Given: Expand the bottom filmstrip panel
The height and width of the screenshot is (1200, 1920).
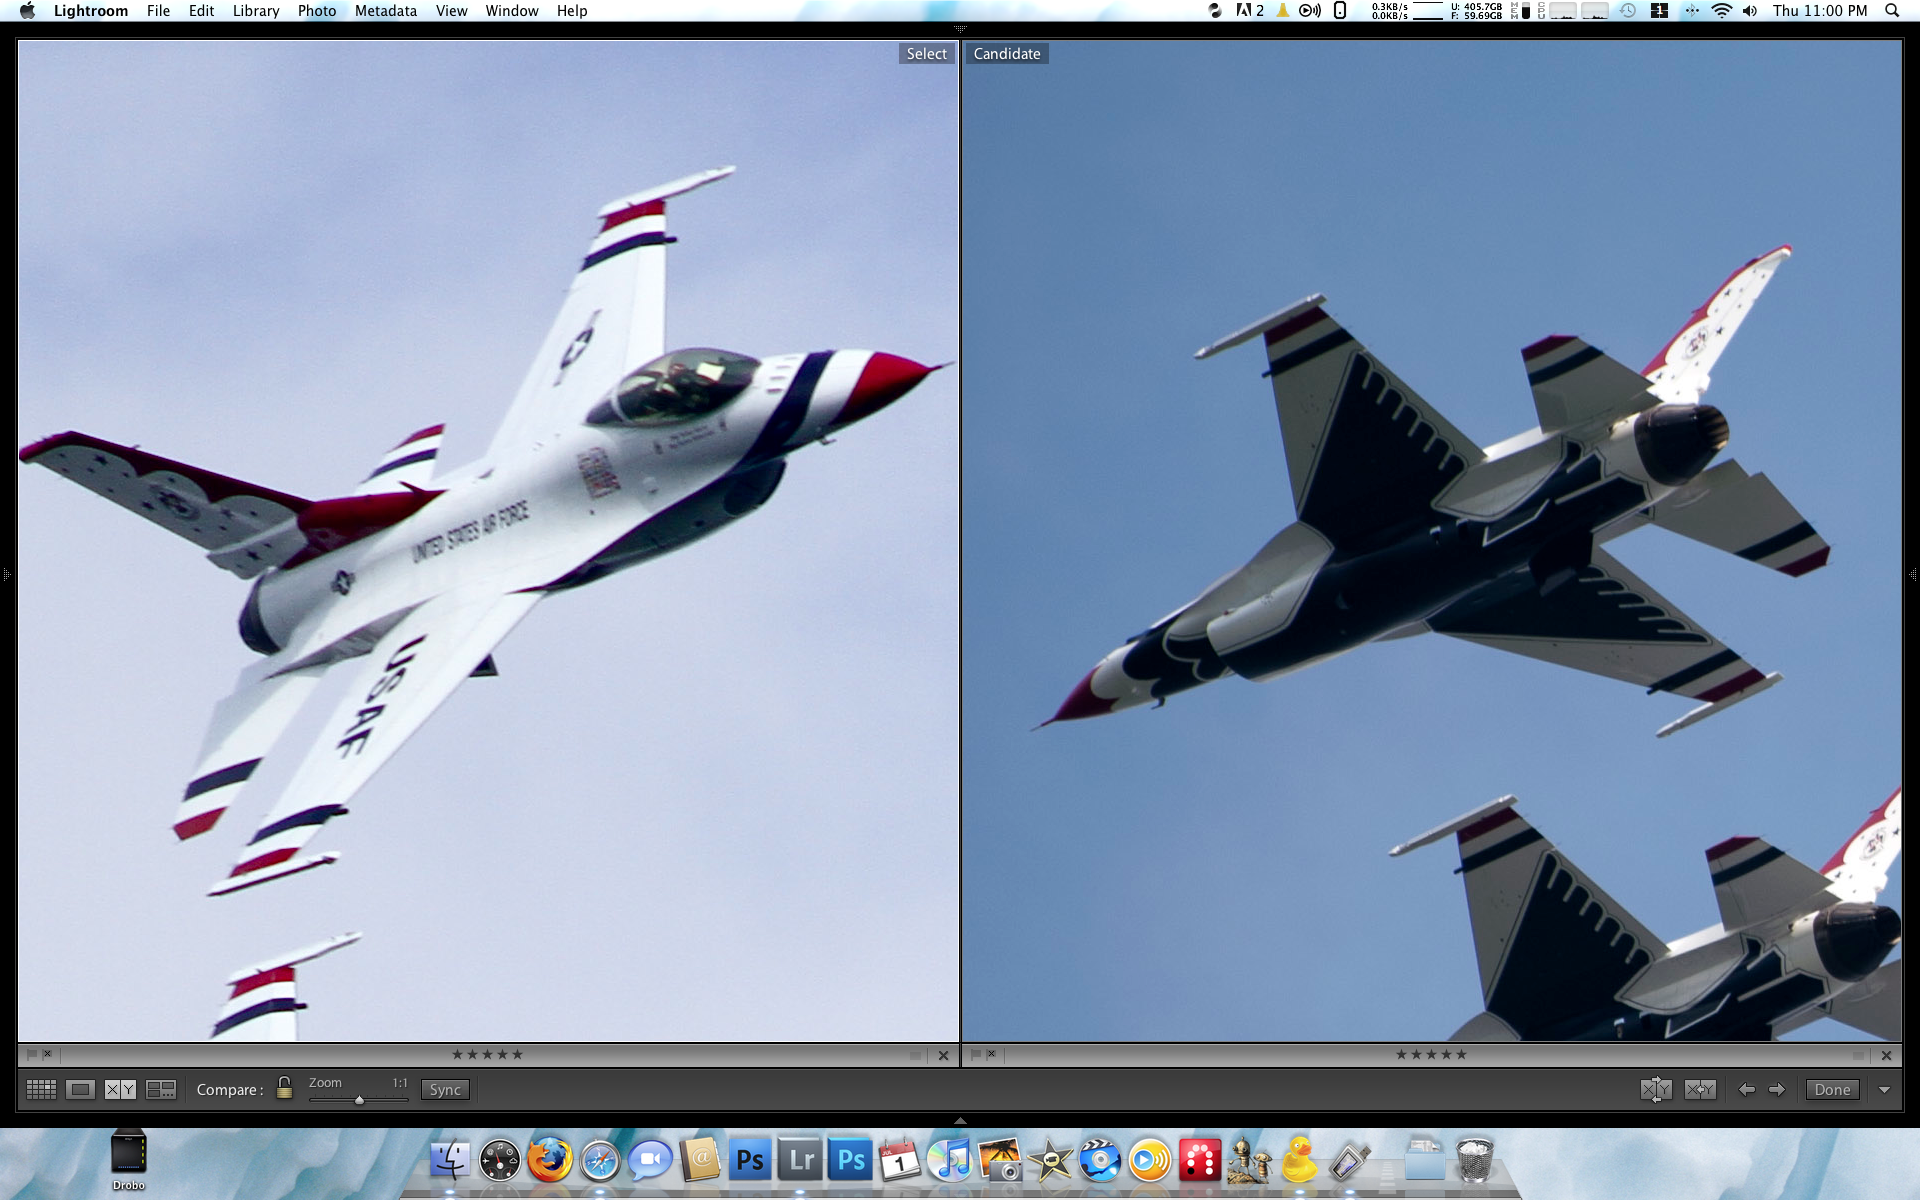Looking at the screenshot, I should pyautogui.click(x=960, y=1120).
